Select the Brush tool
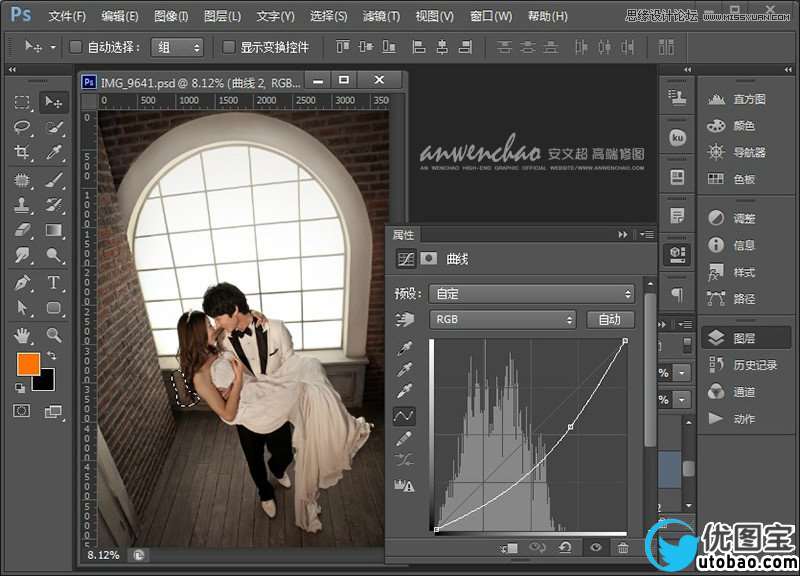This screenshot has height=576, width=800. [54, 180]
